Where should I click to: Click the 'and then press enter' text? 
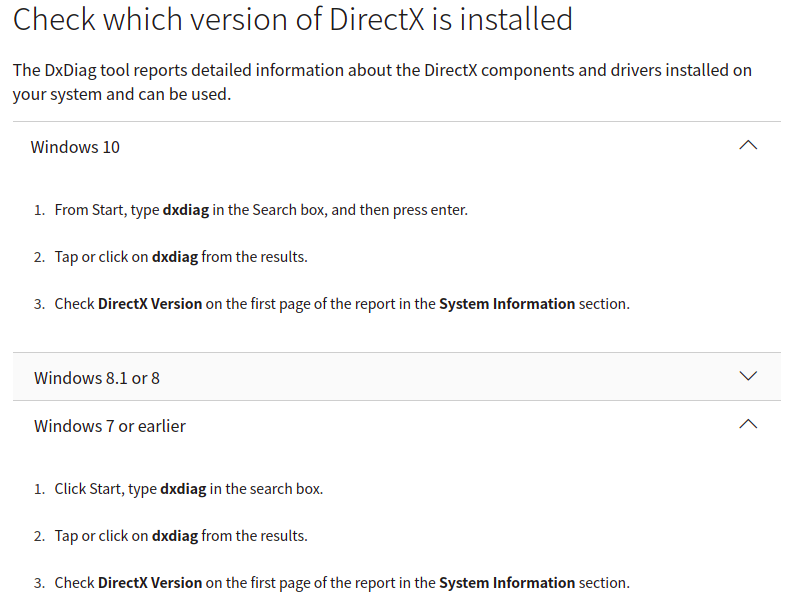click(400, 210)
